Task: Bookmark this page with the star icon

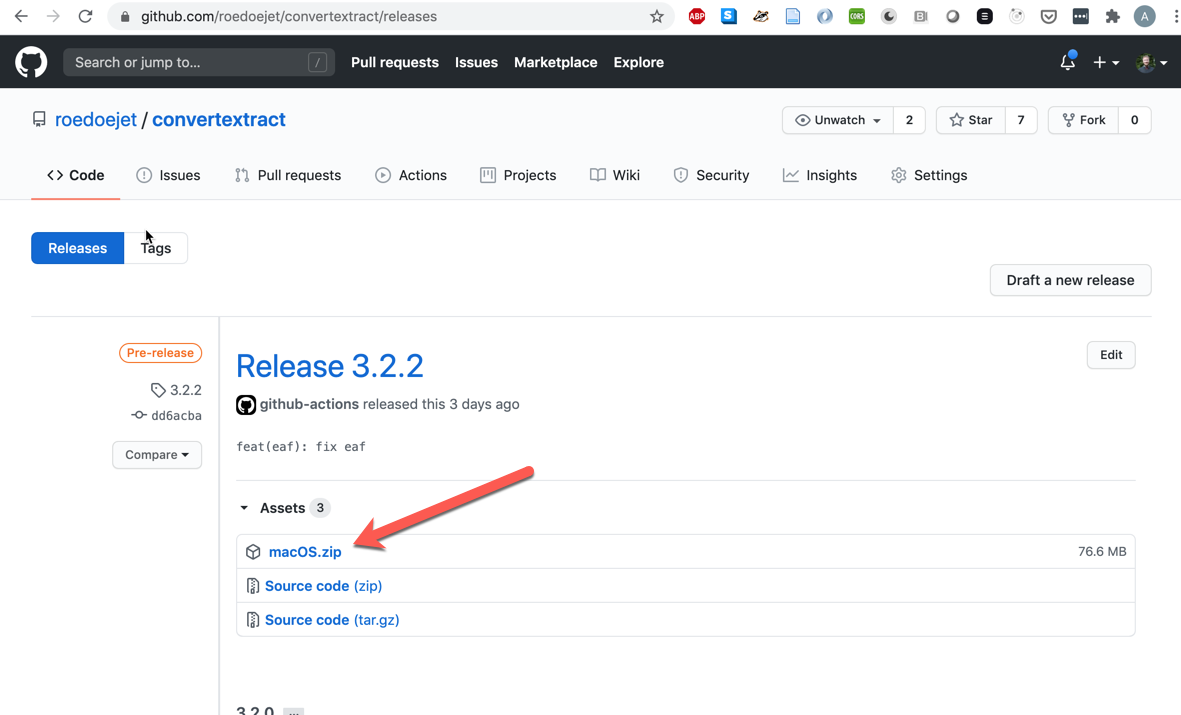Action: (x=657, y=17)
